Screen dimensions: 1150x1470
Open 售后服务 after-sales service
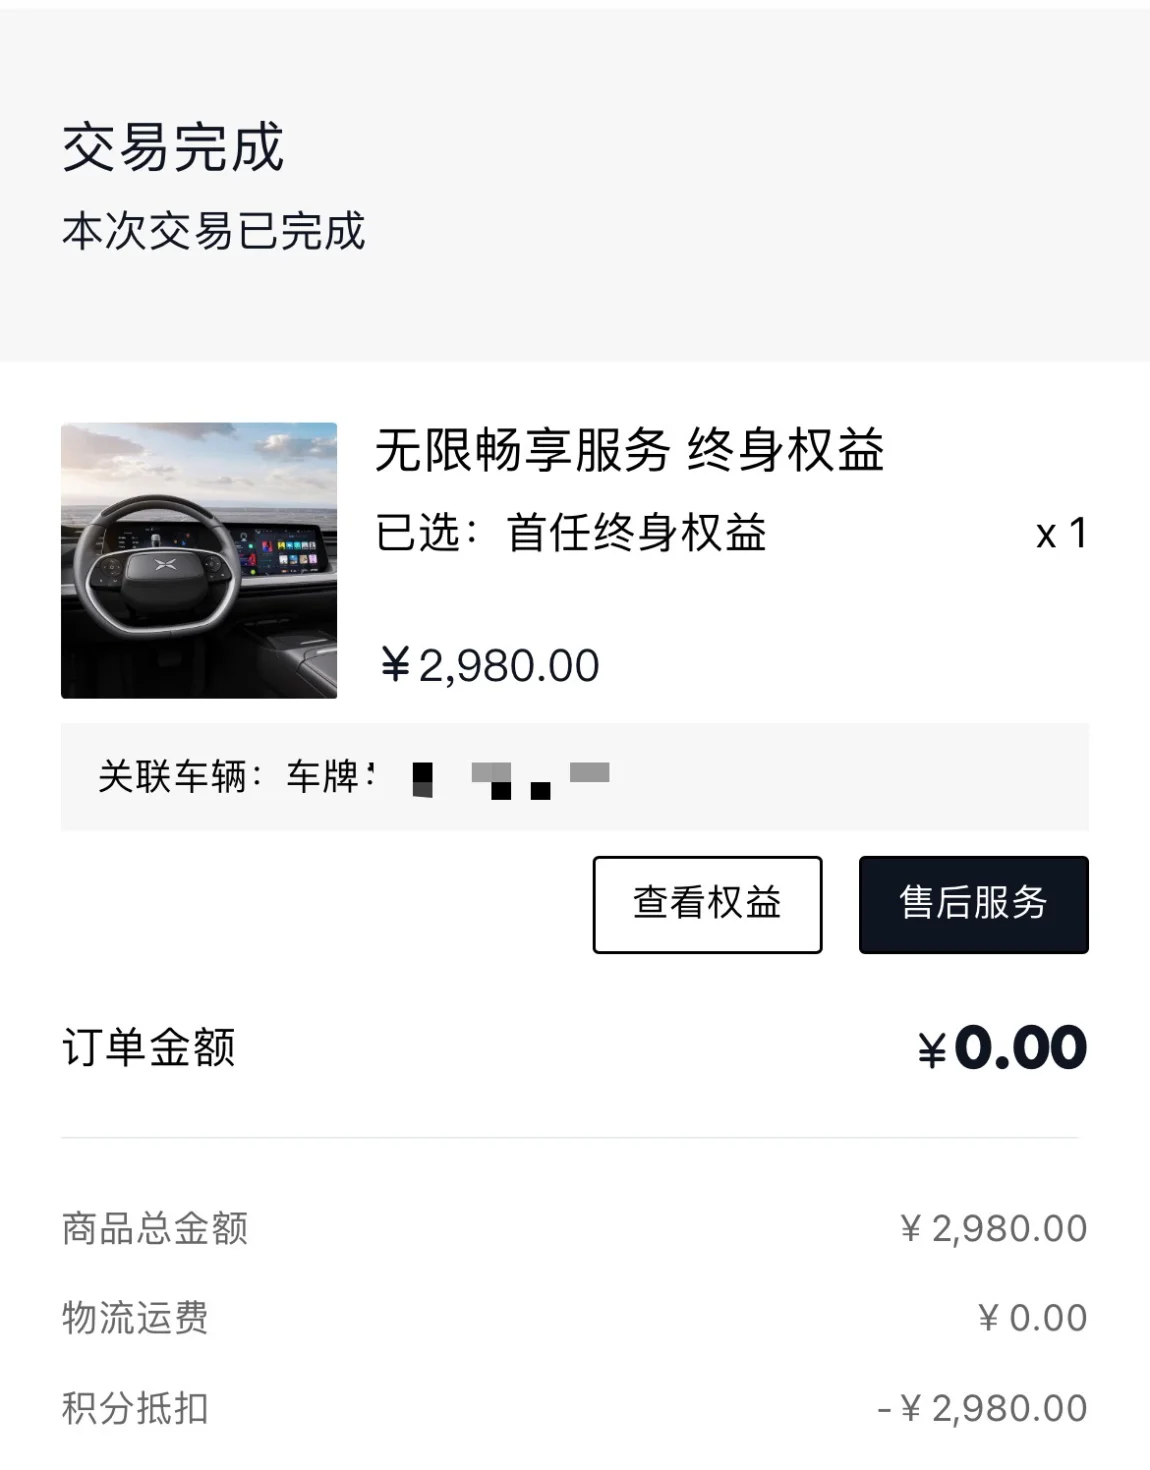973,904
